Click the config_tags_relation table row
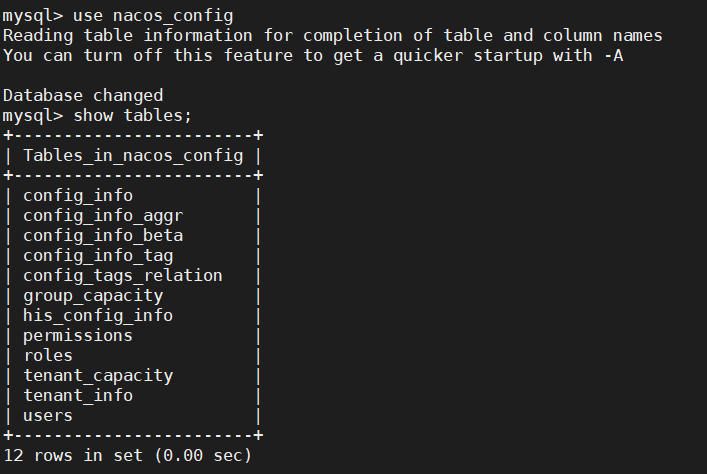The height and width of the screenshot is (474, 707). [x=123, y=275]
